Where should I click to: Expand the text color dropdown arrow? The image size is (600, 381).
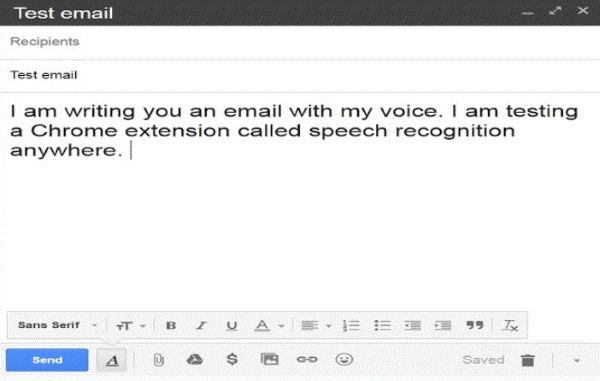pyautogui.click(x=281, y=326)
